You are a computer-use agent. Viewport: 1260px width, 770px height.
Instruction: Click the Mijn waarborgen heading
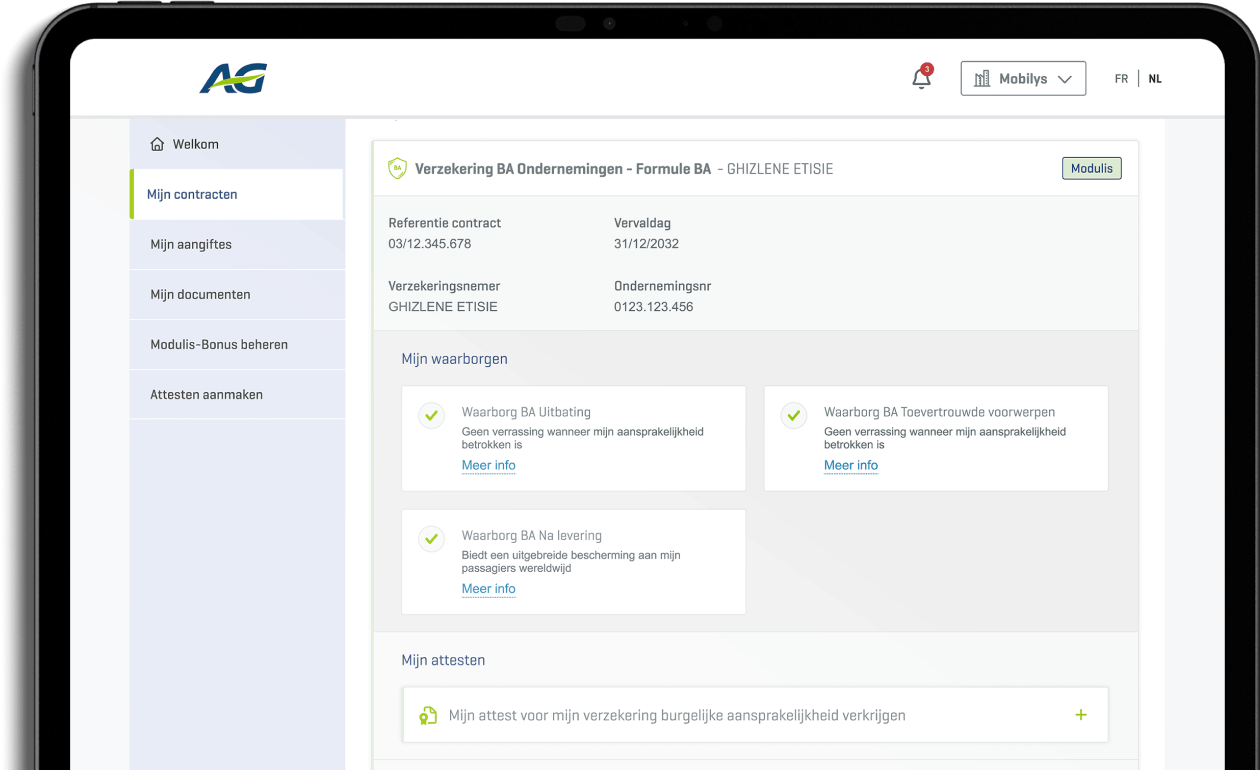454,359
